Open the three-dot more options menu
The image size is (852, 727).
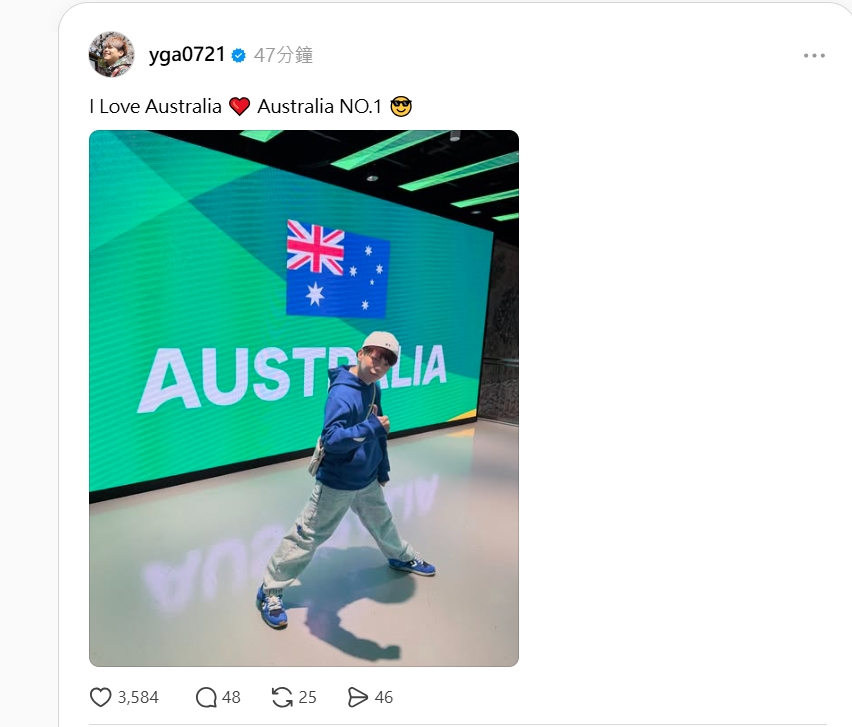(814, 55)
